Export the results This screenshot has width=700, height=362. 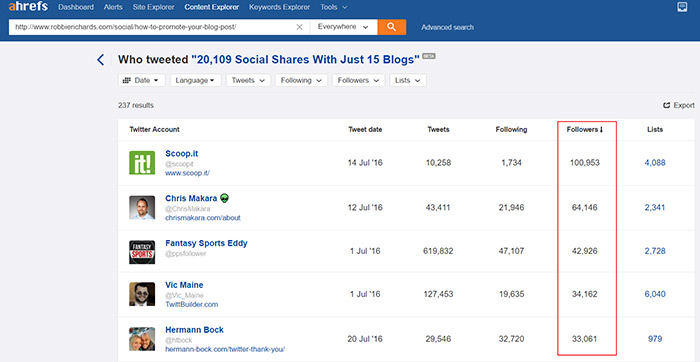coord(679,105)
